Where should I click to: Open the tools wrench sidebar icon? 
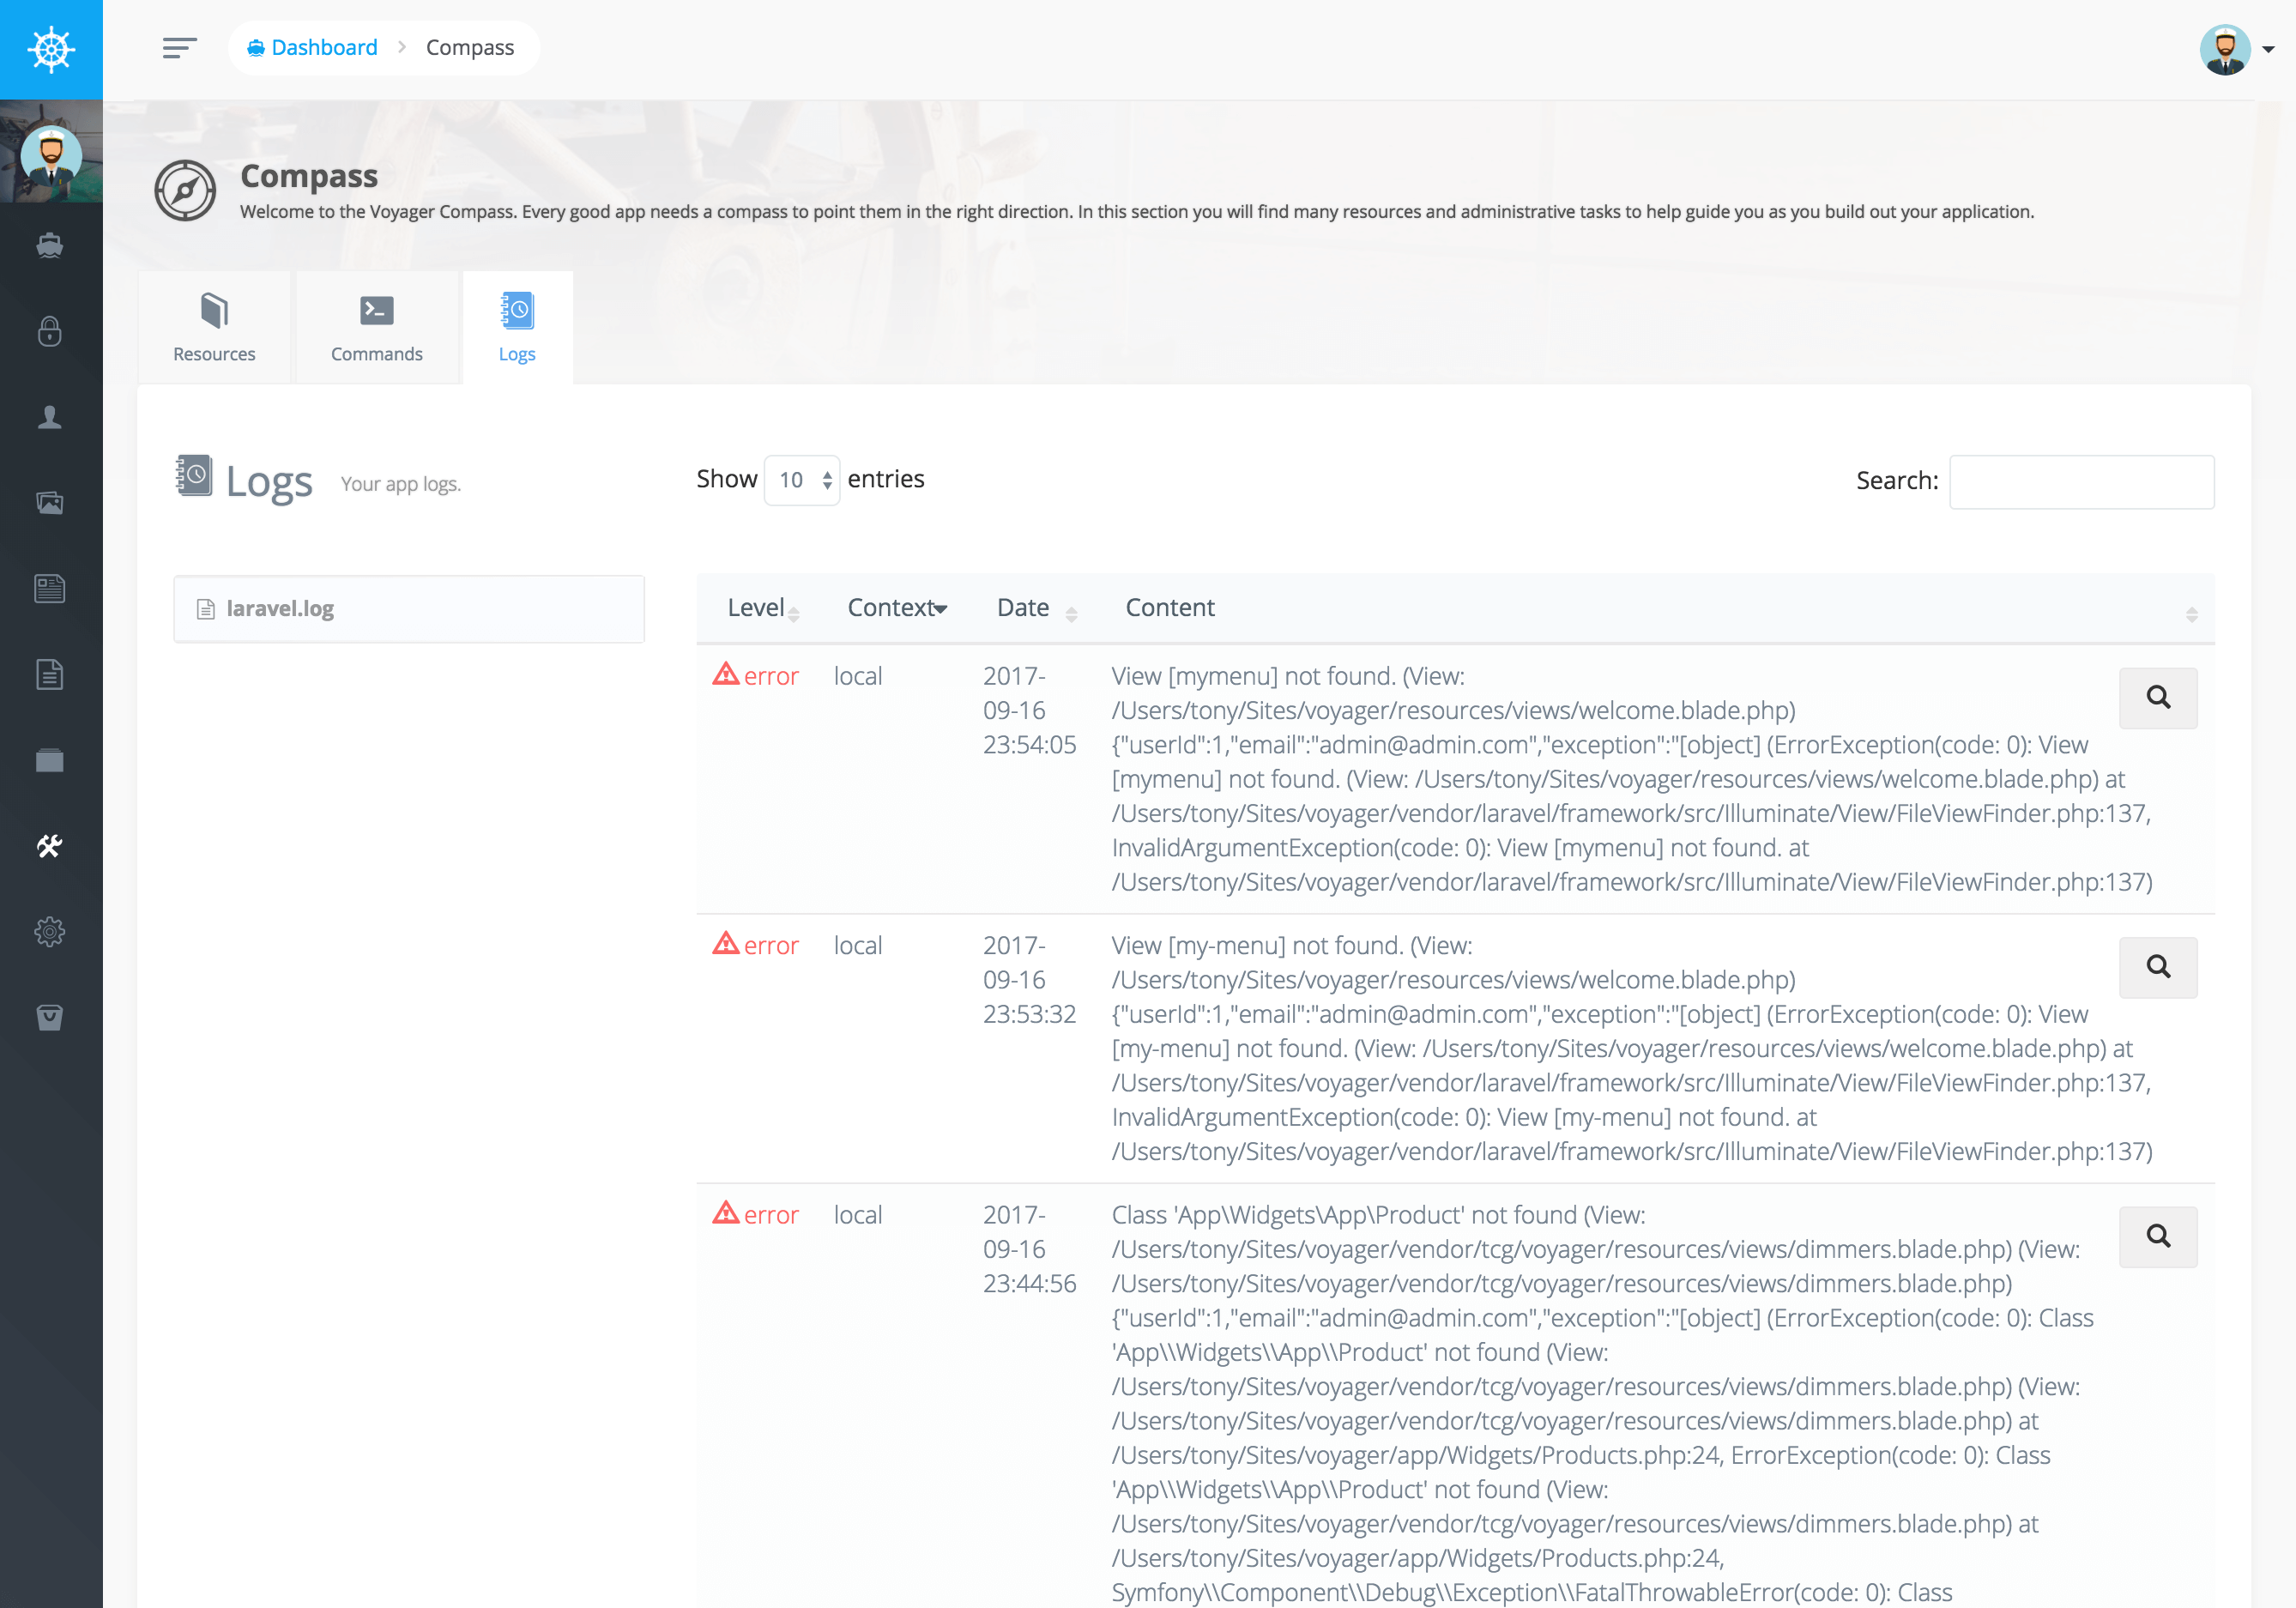(50, 846)
